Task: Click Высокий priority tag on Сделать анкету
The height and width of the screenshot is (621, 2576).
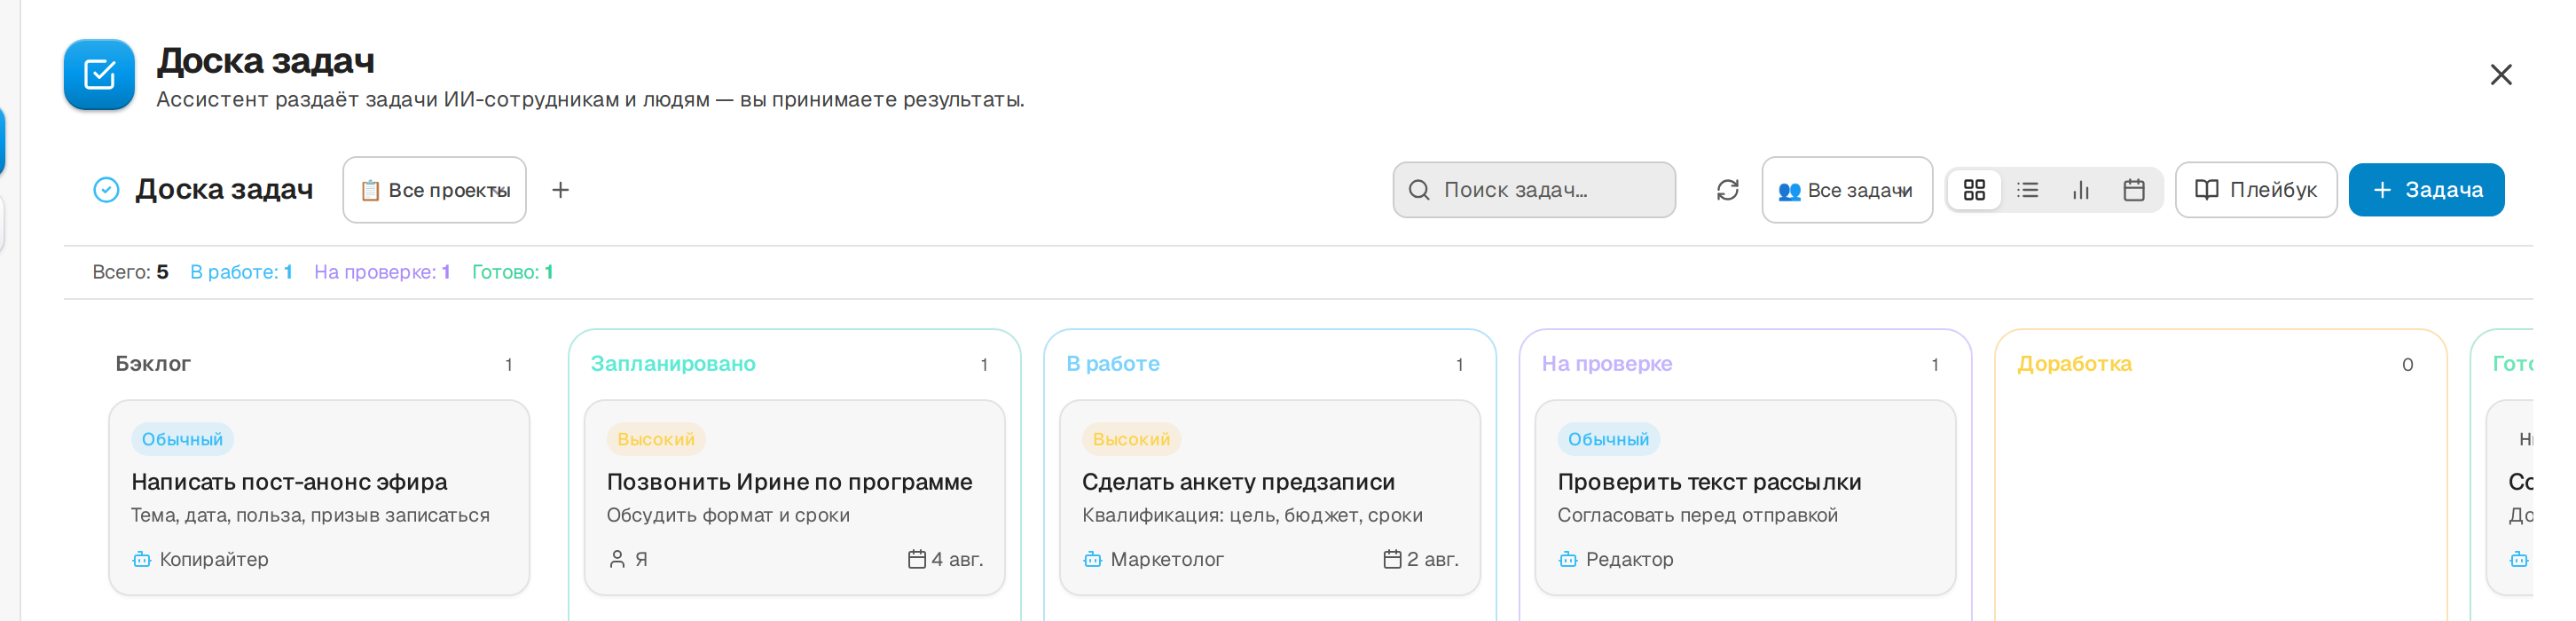Action: tap(1131, 439)
